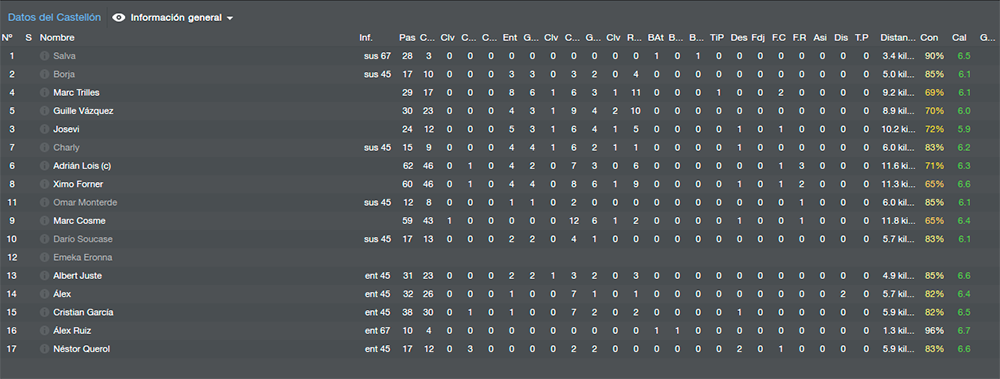Sort by the Con percentage column
1000x379 pixels.
tap(929, 38)
